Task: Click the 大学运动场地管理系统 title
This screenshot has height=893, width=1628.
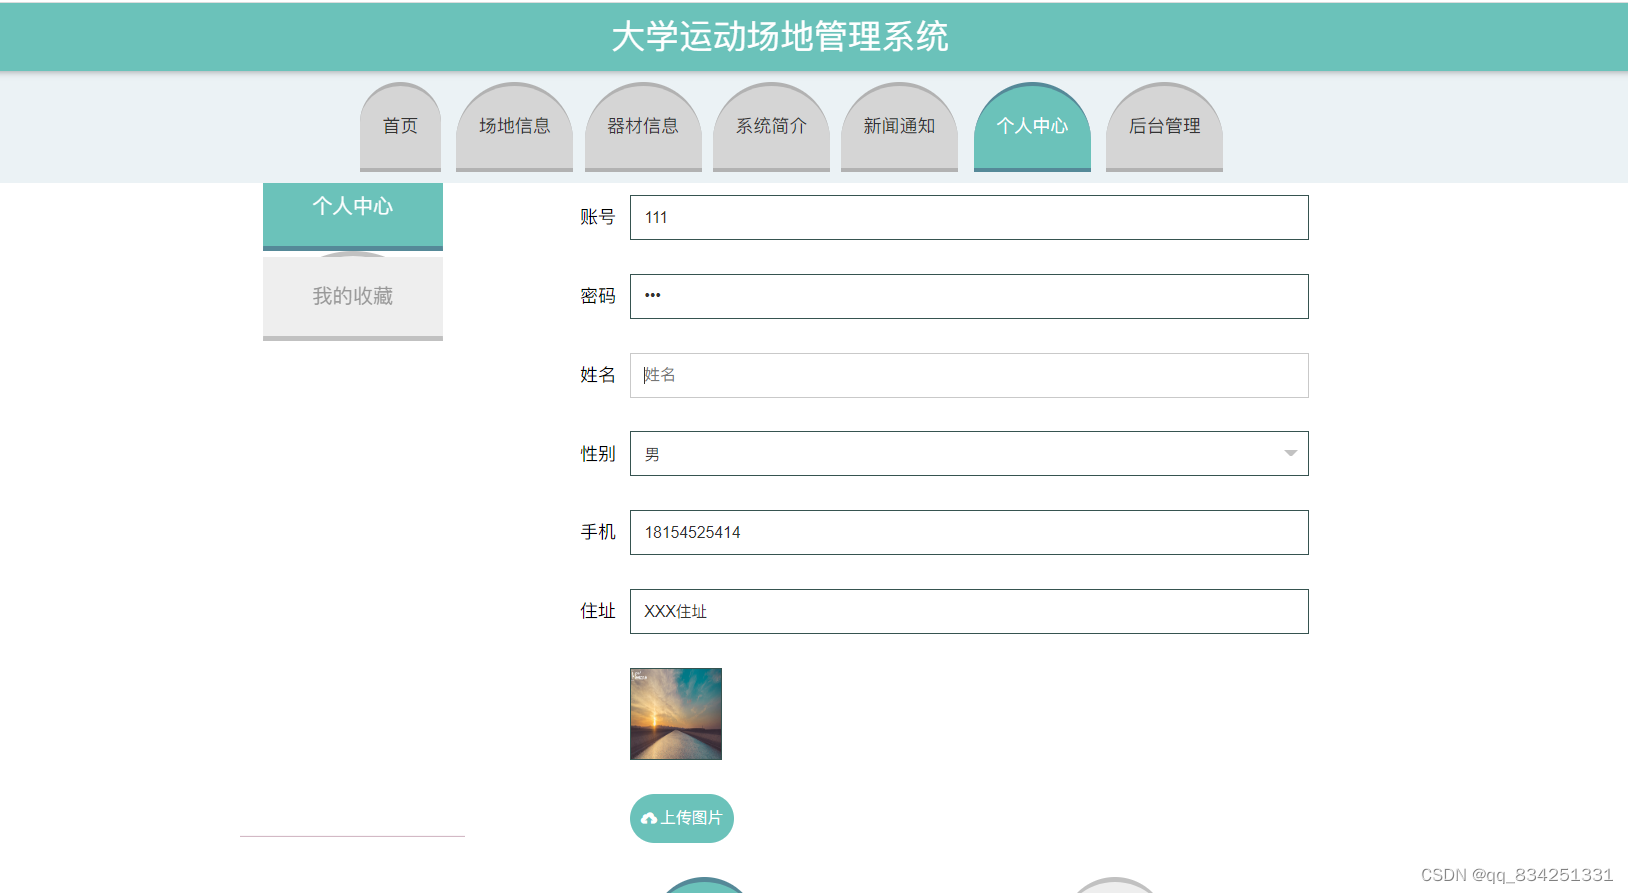Action: tap(780, 37)
